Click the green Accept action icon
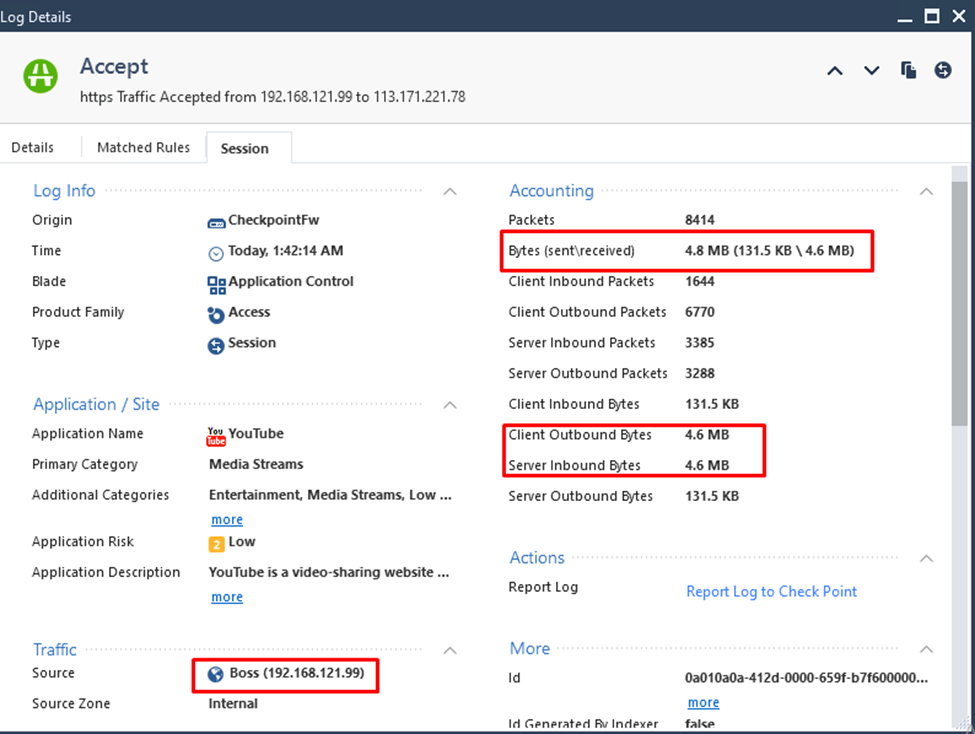Screen dimensions: 975x734 point(42,77)
